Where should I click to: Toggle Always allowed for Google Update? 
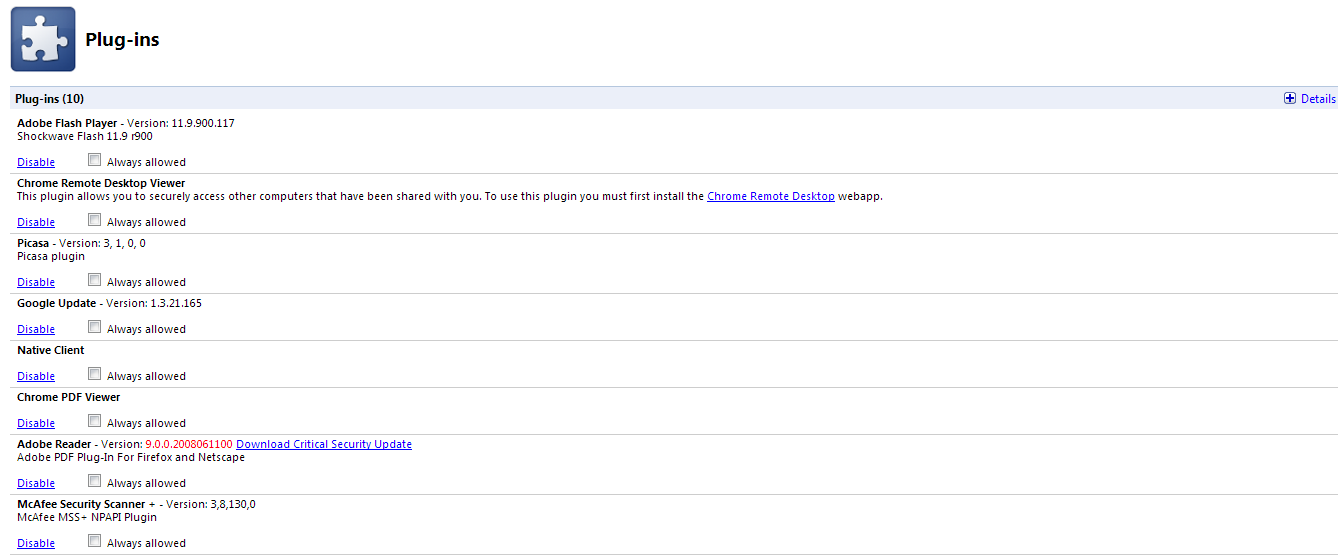click(94, 327)
